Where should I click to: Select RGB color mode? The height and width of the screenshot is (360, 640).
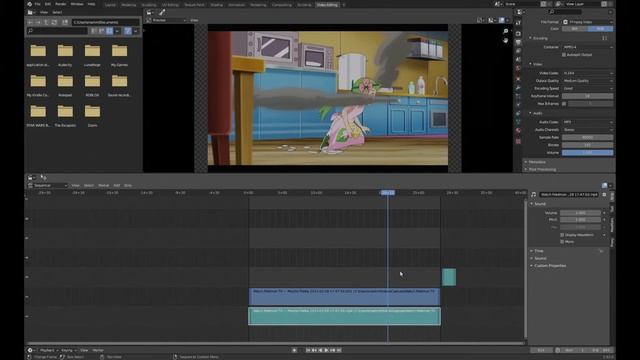[600, 29]
